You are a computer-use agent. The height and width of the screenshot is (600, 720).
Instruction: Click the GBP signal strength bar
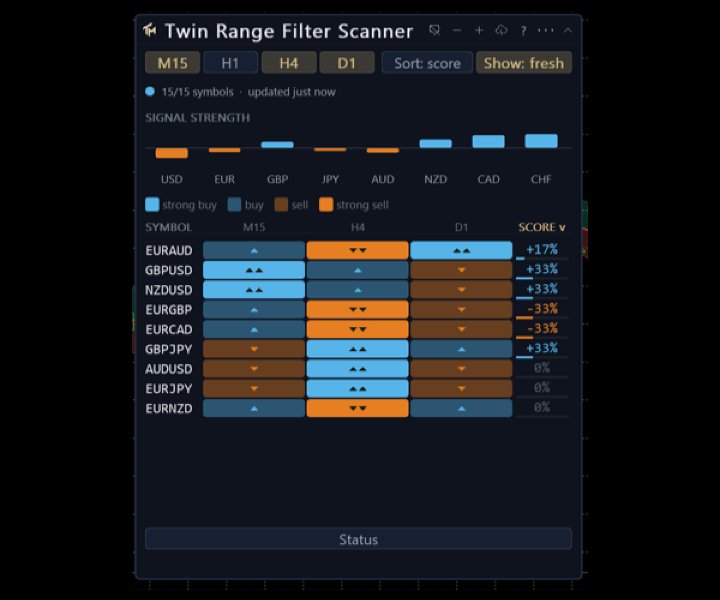click(x=277, y=145)
